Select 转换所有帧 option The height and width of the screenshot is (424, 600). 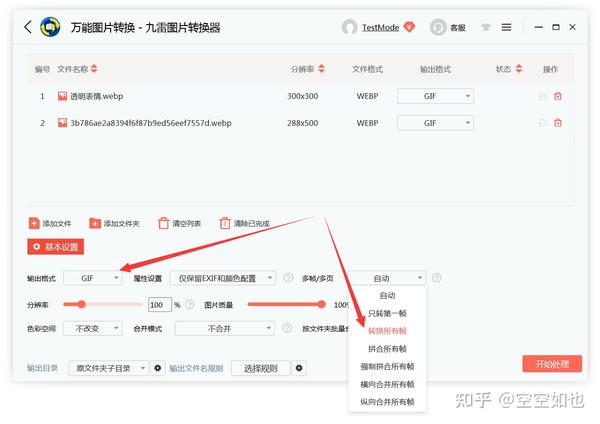[387, 331]
